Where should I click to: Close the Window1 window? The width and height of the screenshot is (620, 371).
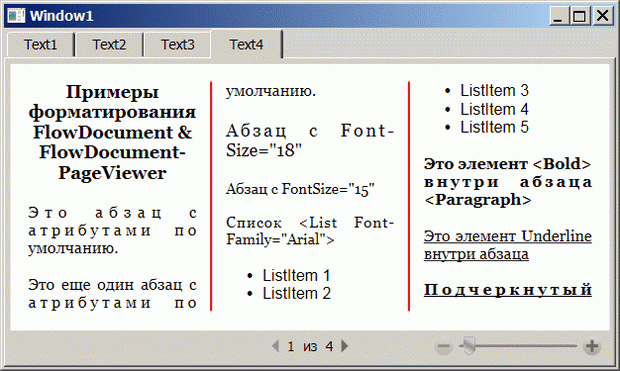tap(602, 16)
